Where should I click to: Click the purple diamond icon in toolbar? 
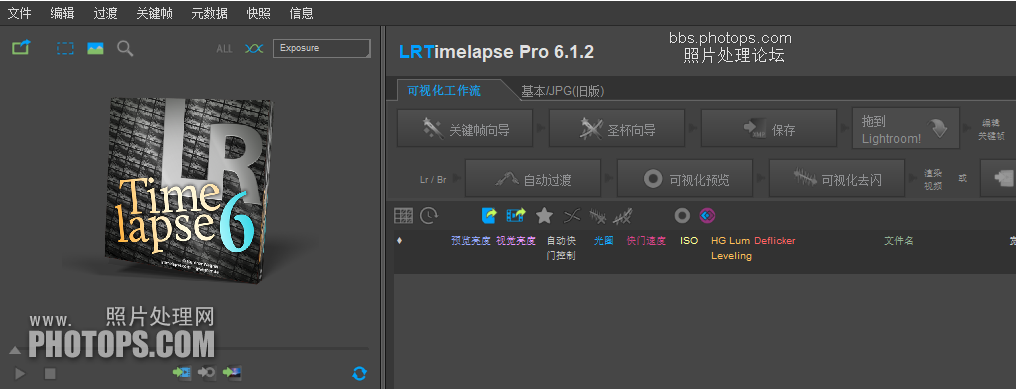pos(708,215)
